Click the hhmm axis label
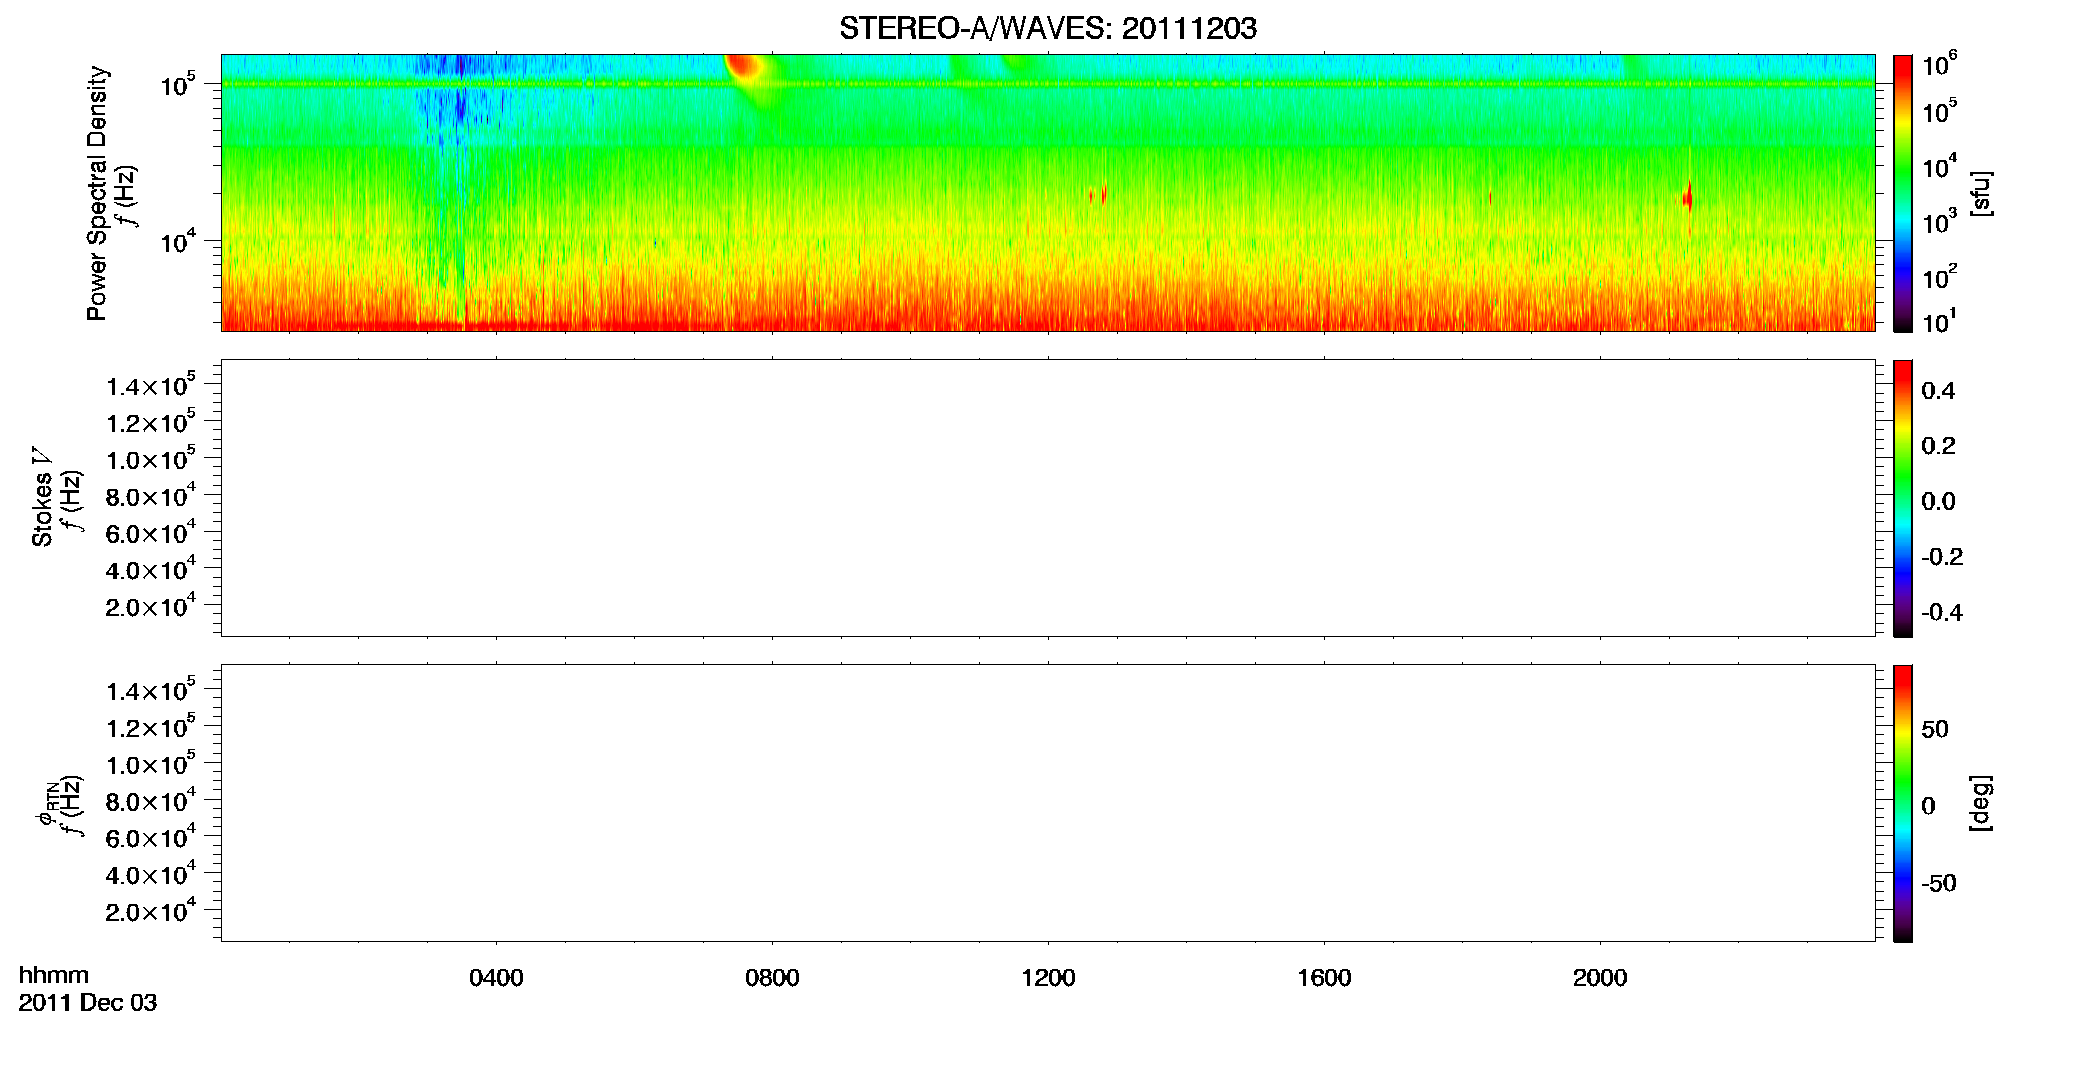The image size is (2096, 1080). point(54,975)
